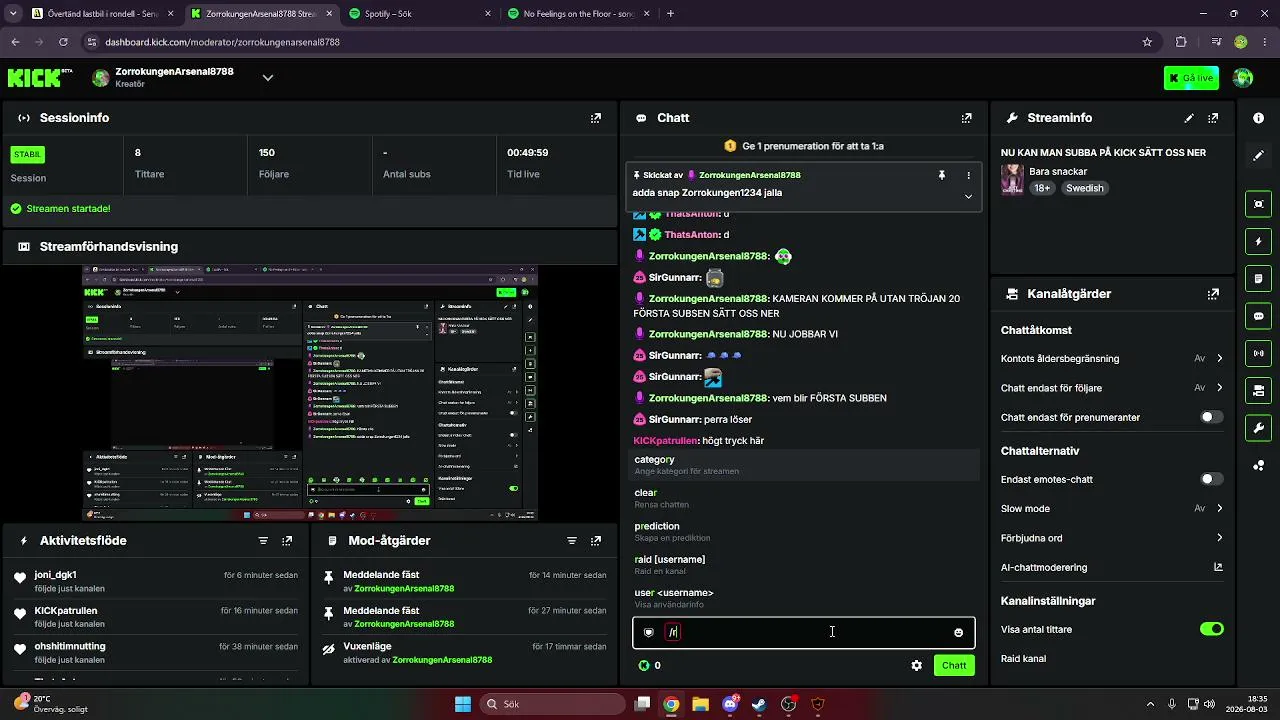
Task: Toggle the stream preview sidebar icon
Action: (x=1258, y=204)
